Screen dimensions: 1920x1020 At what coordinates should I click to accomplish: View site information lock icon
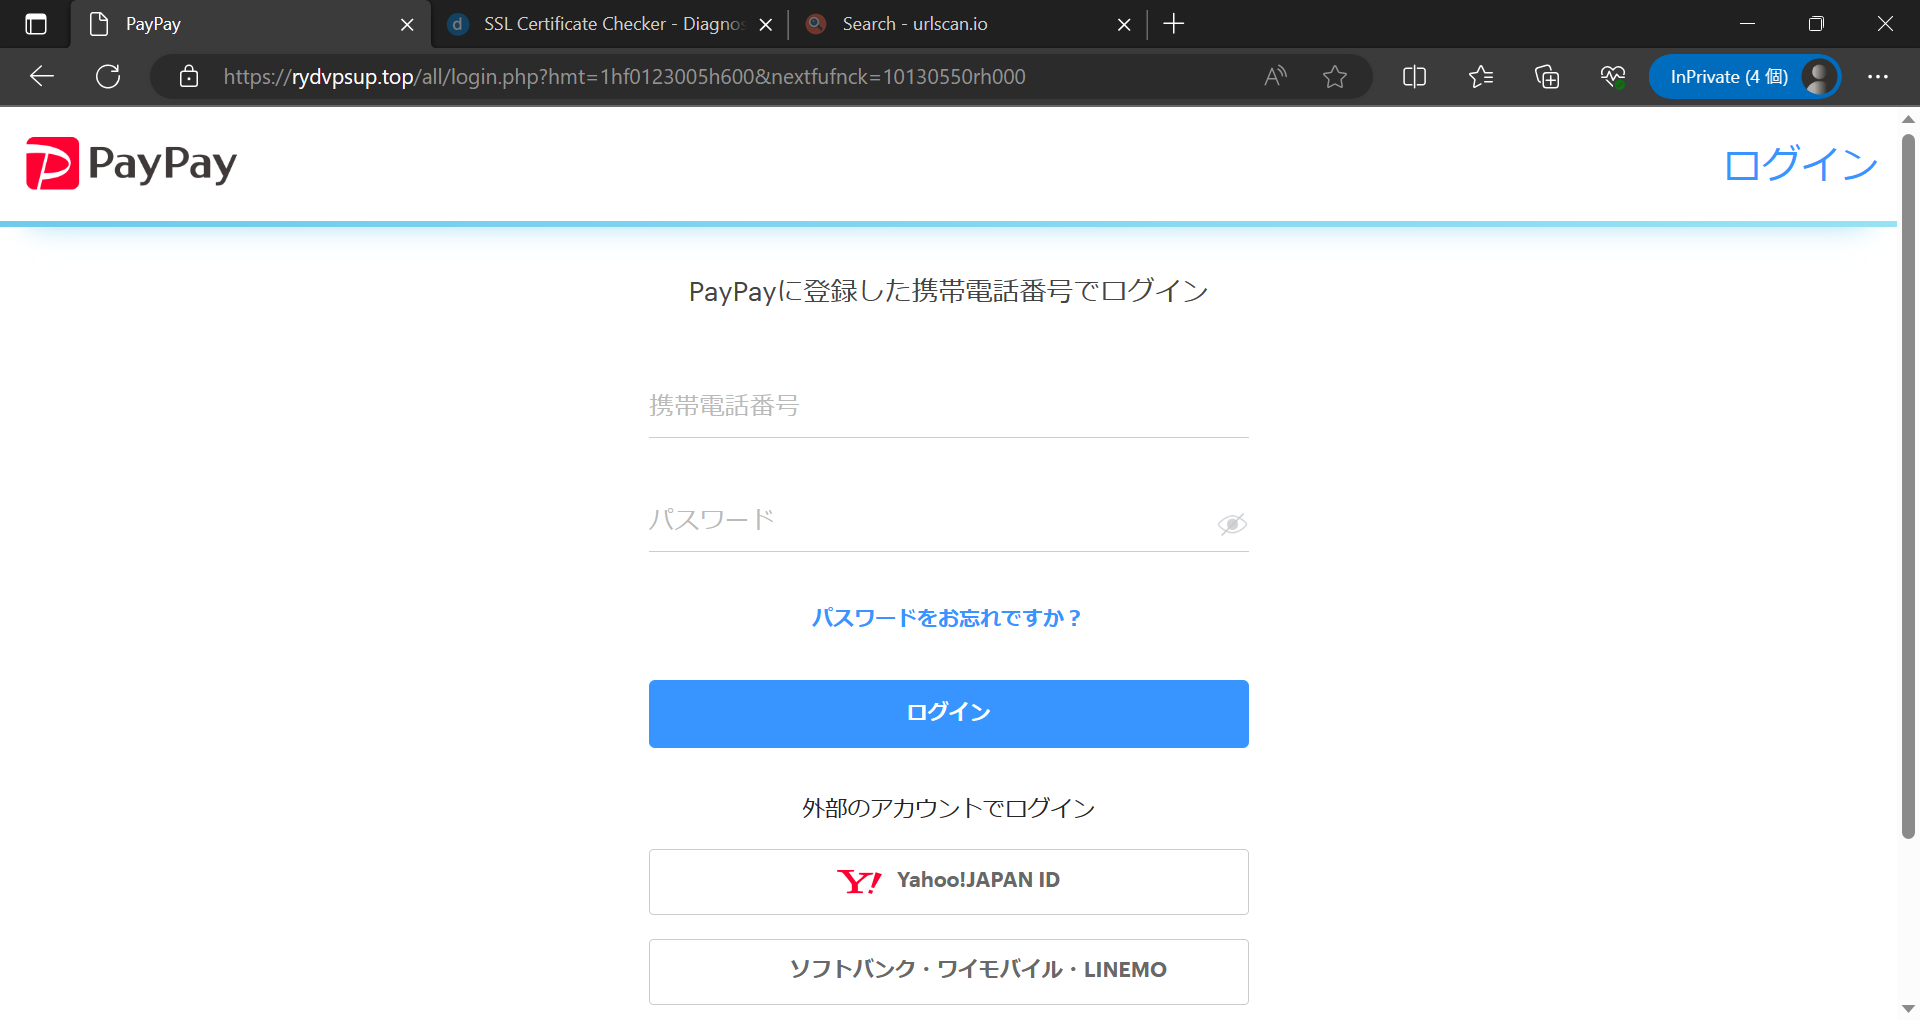pos(189,77)
